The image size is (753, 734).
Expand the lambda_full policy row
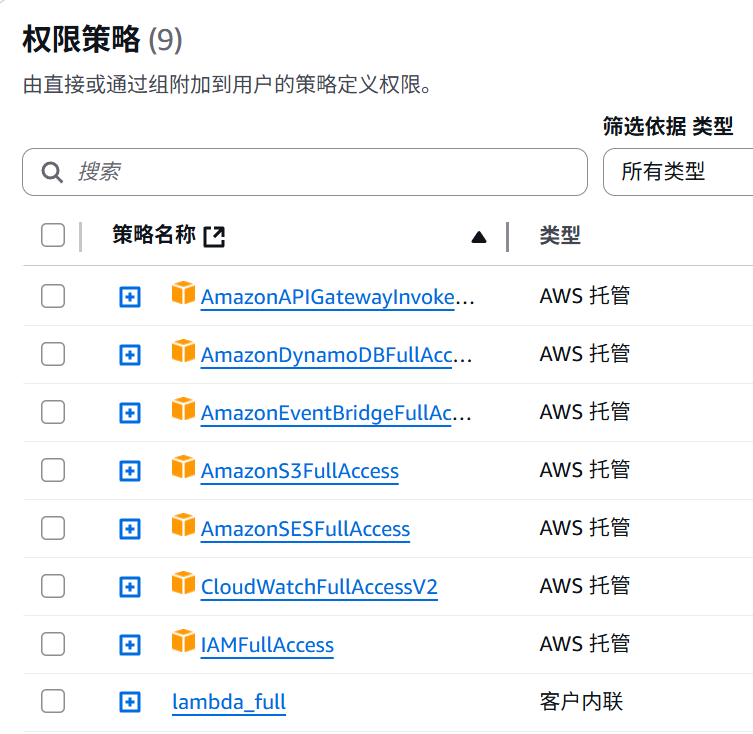click(x=130, y=702)
